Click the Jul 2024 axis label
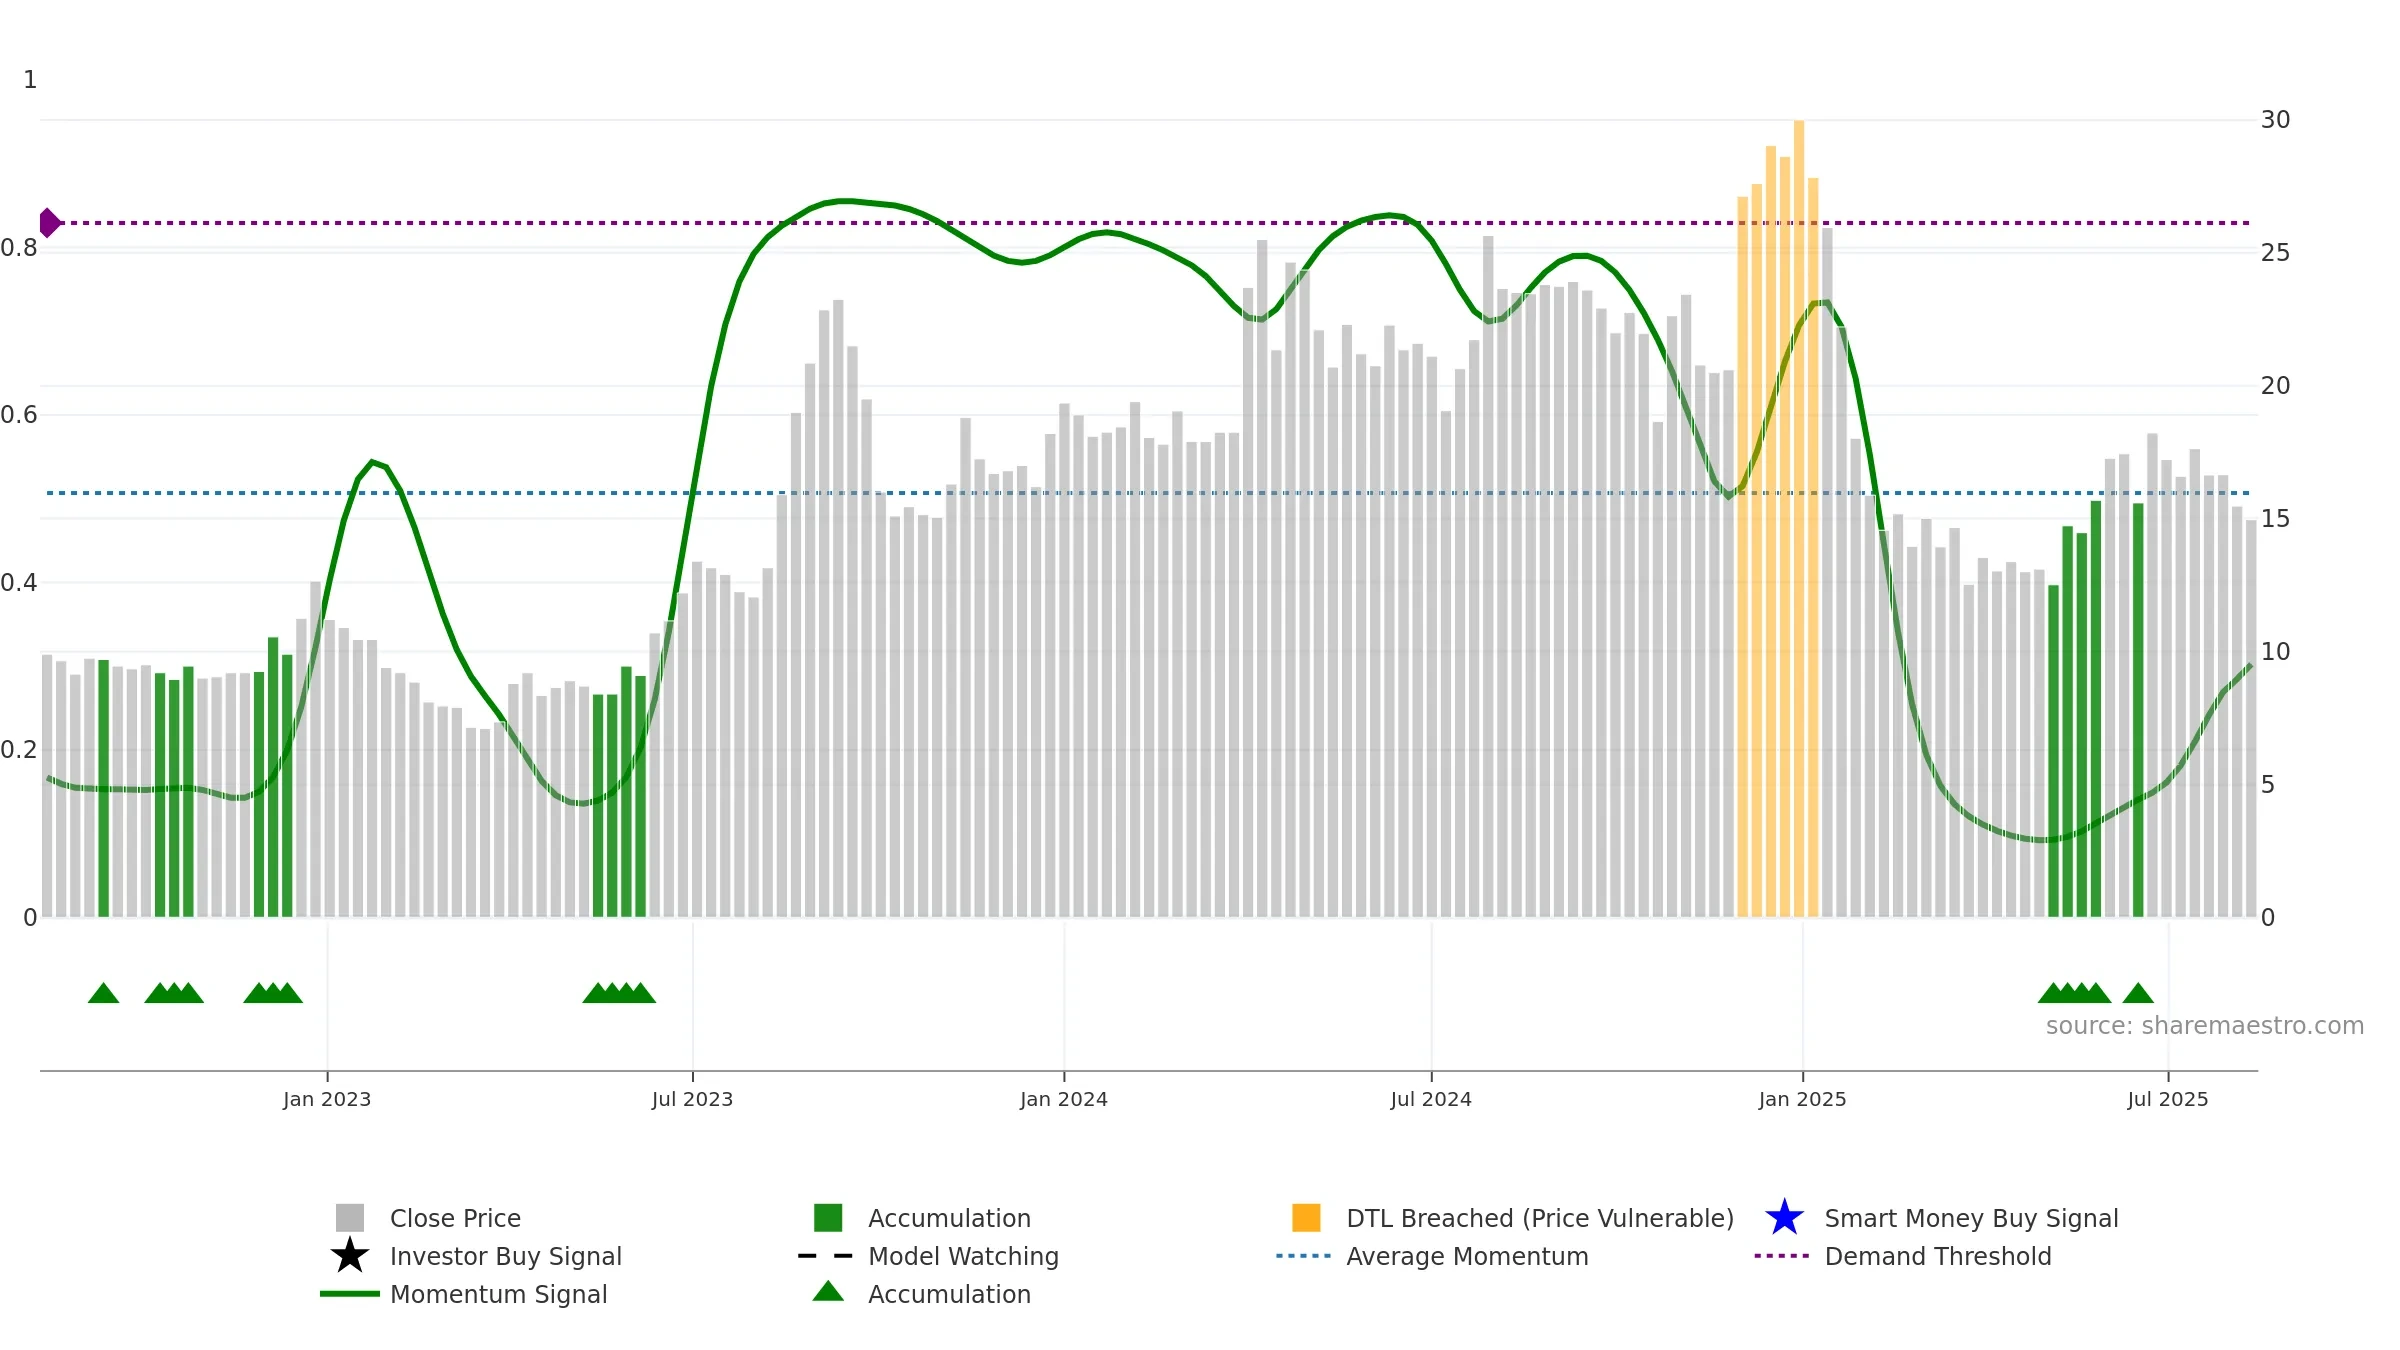This screenshot has width=2400, height=1350. (x=1431, y=1100)
